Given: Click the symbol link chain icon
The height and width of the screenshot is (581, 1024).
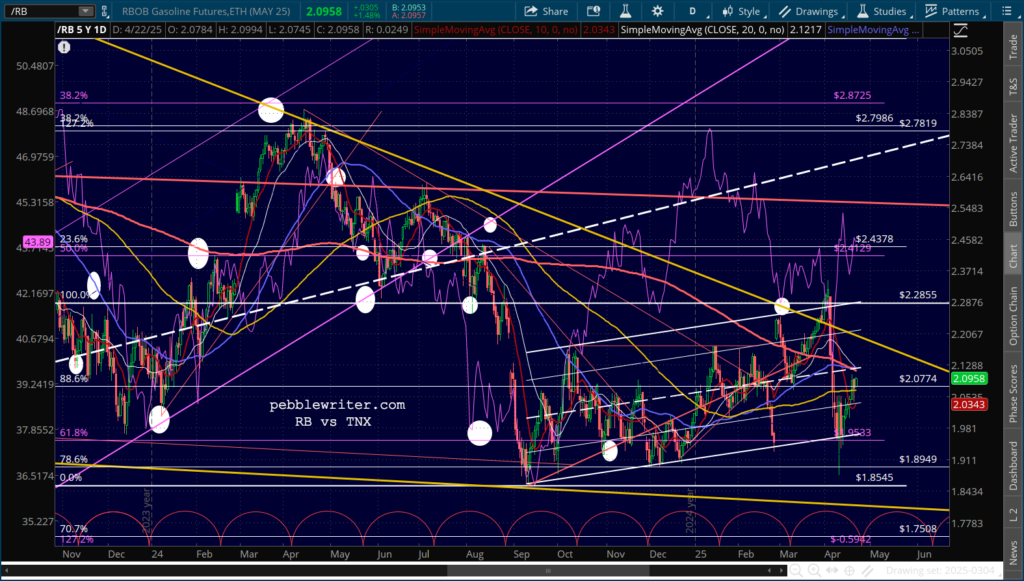Looking at the screenshot, I should pos(105,11).
